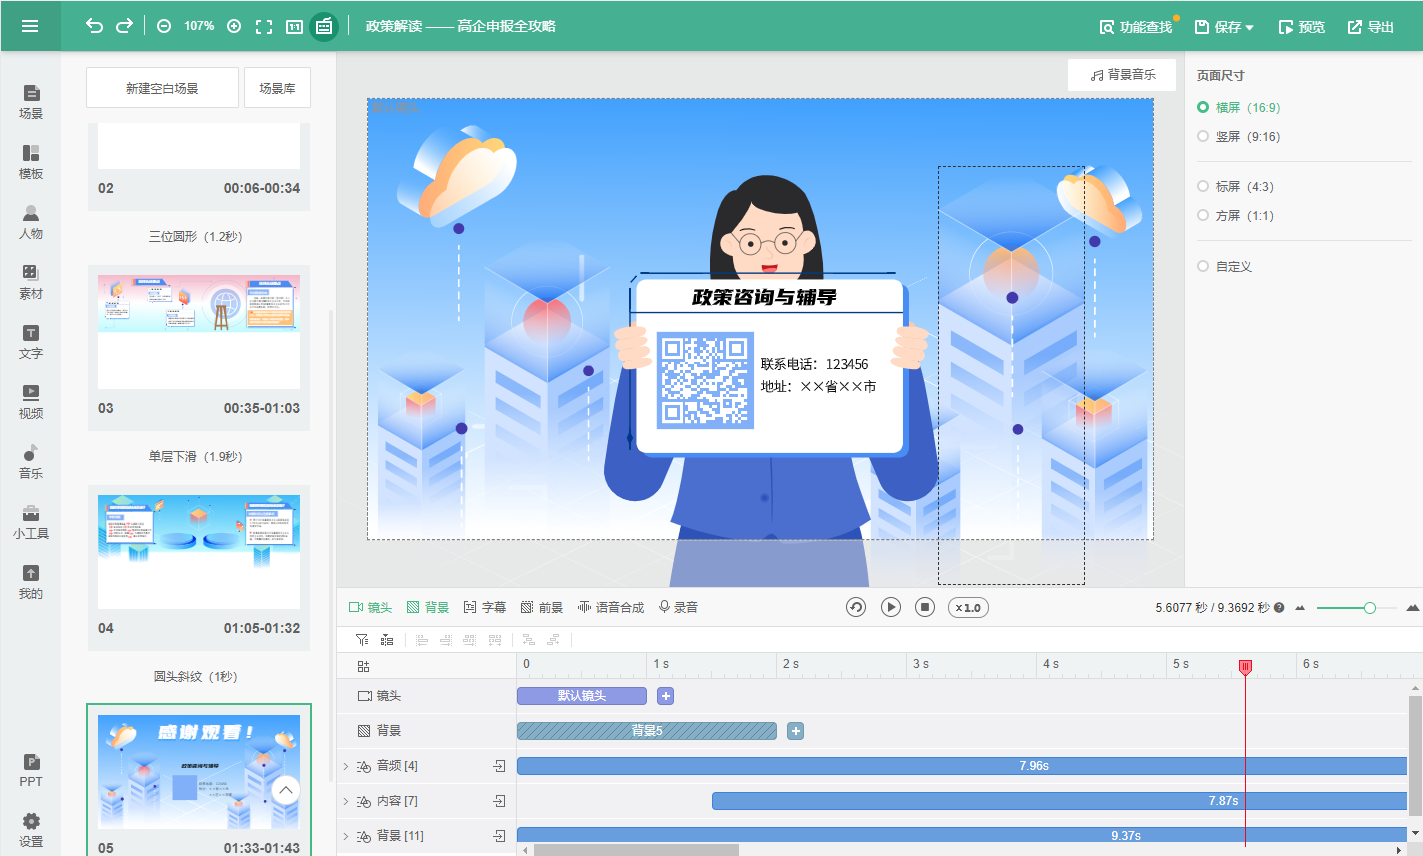Click 新建空白场景 button
Screen dimensions: 1423x856
(162, 88)
